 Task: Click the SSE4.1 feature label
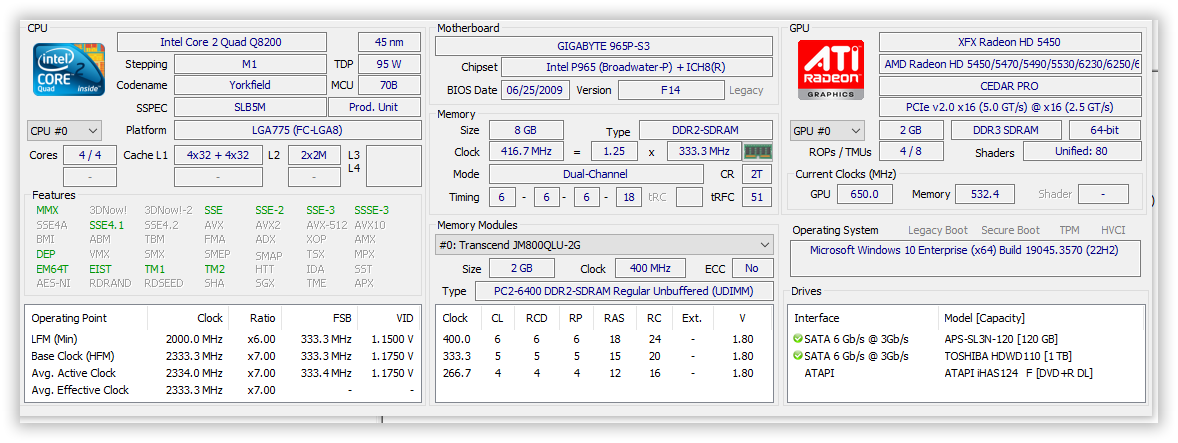pos(107,225)
